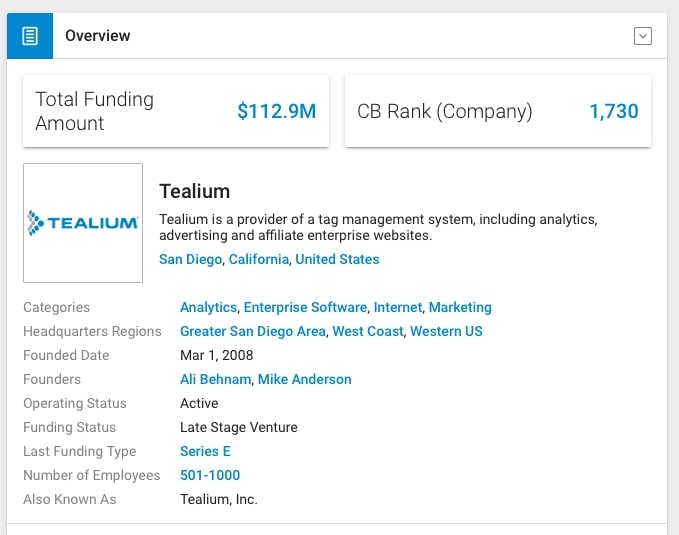
Task: Click the Tealium logo thumbnail
Action: [83, 223]
